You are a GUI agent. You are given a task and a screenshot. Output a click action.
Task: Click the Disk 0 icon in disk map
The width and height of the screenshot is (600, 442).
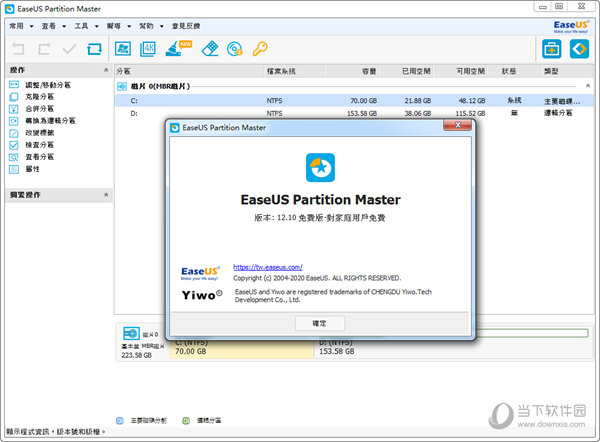coord(131,333)
